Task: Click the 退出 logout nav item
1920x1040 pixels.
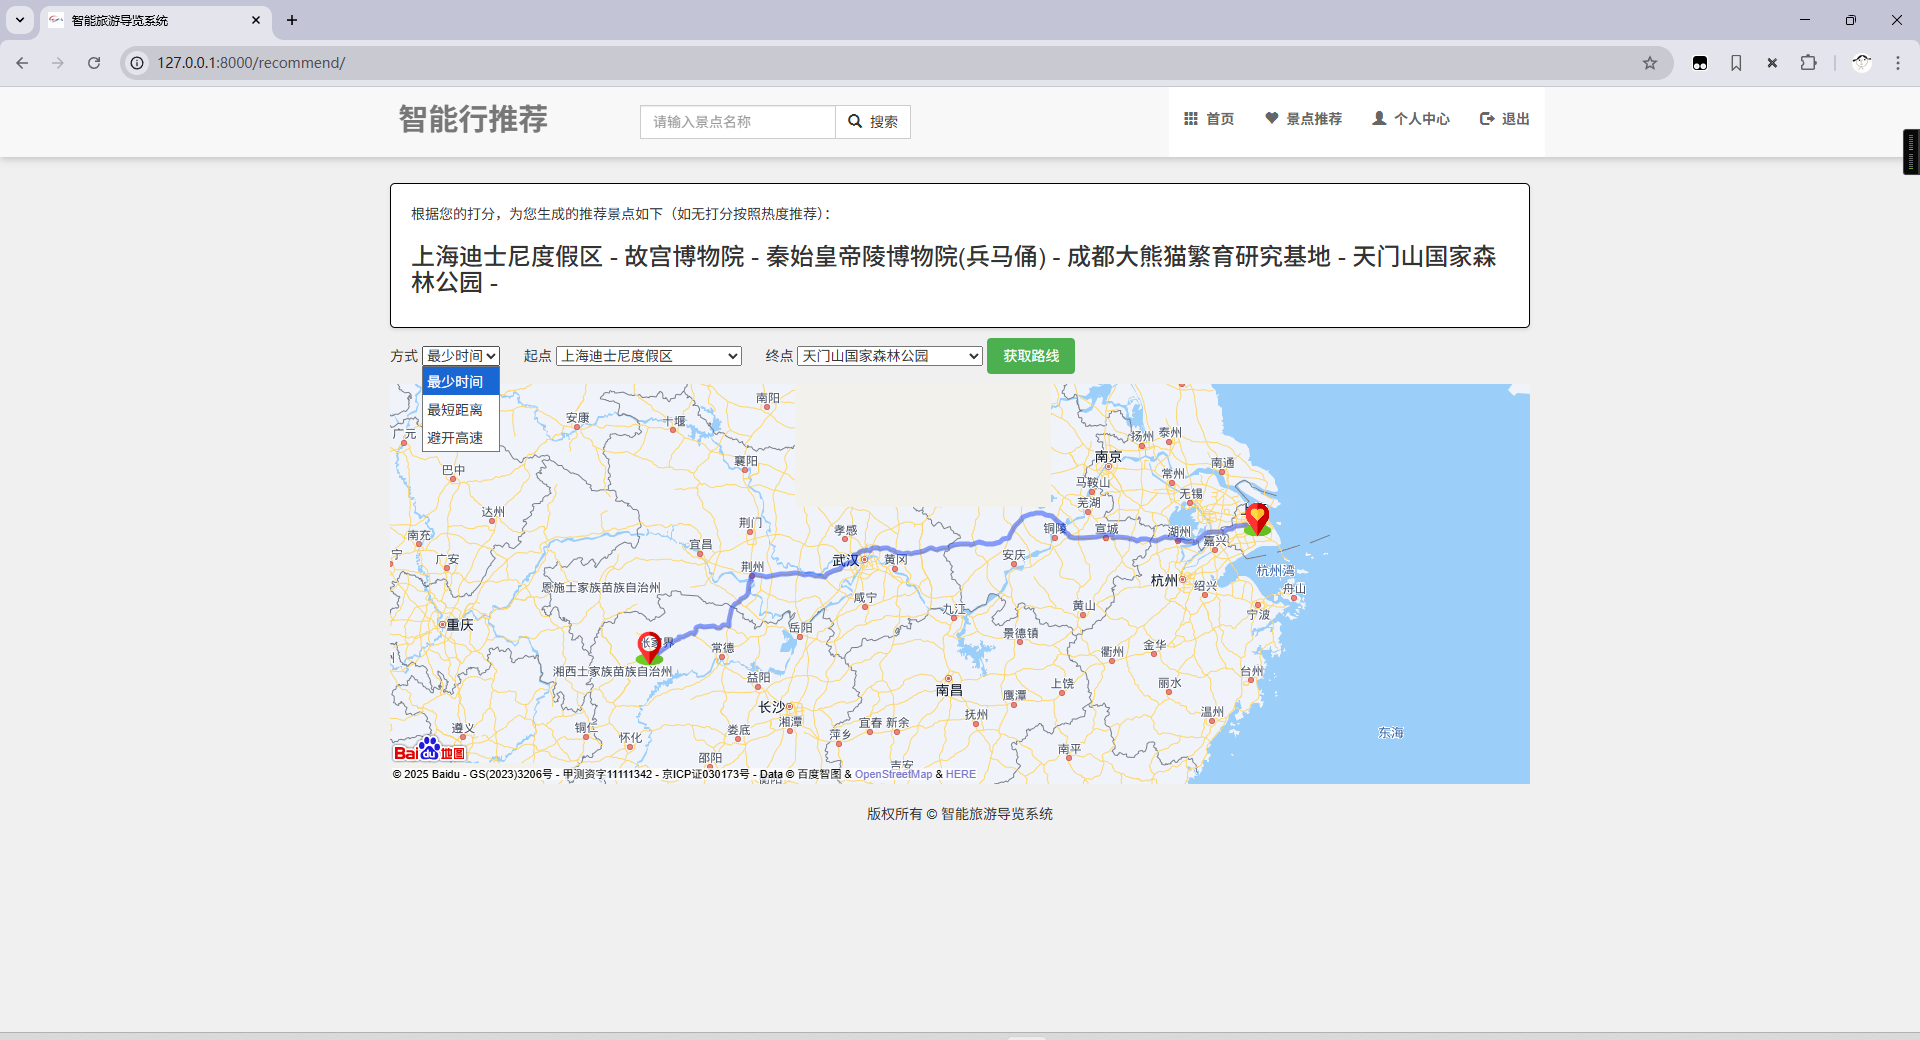Action: click(x=1505, y=119)
